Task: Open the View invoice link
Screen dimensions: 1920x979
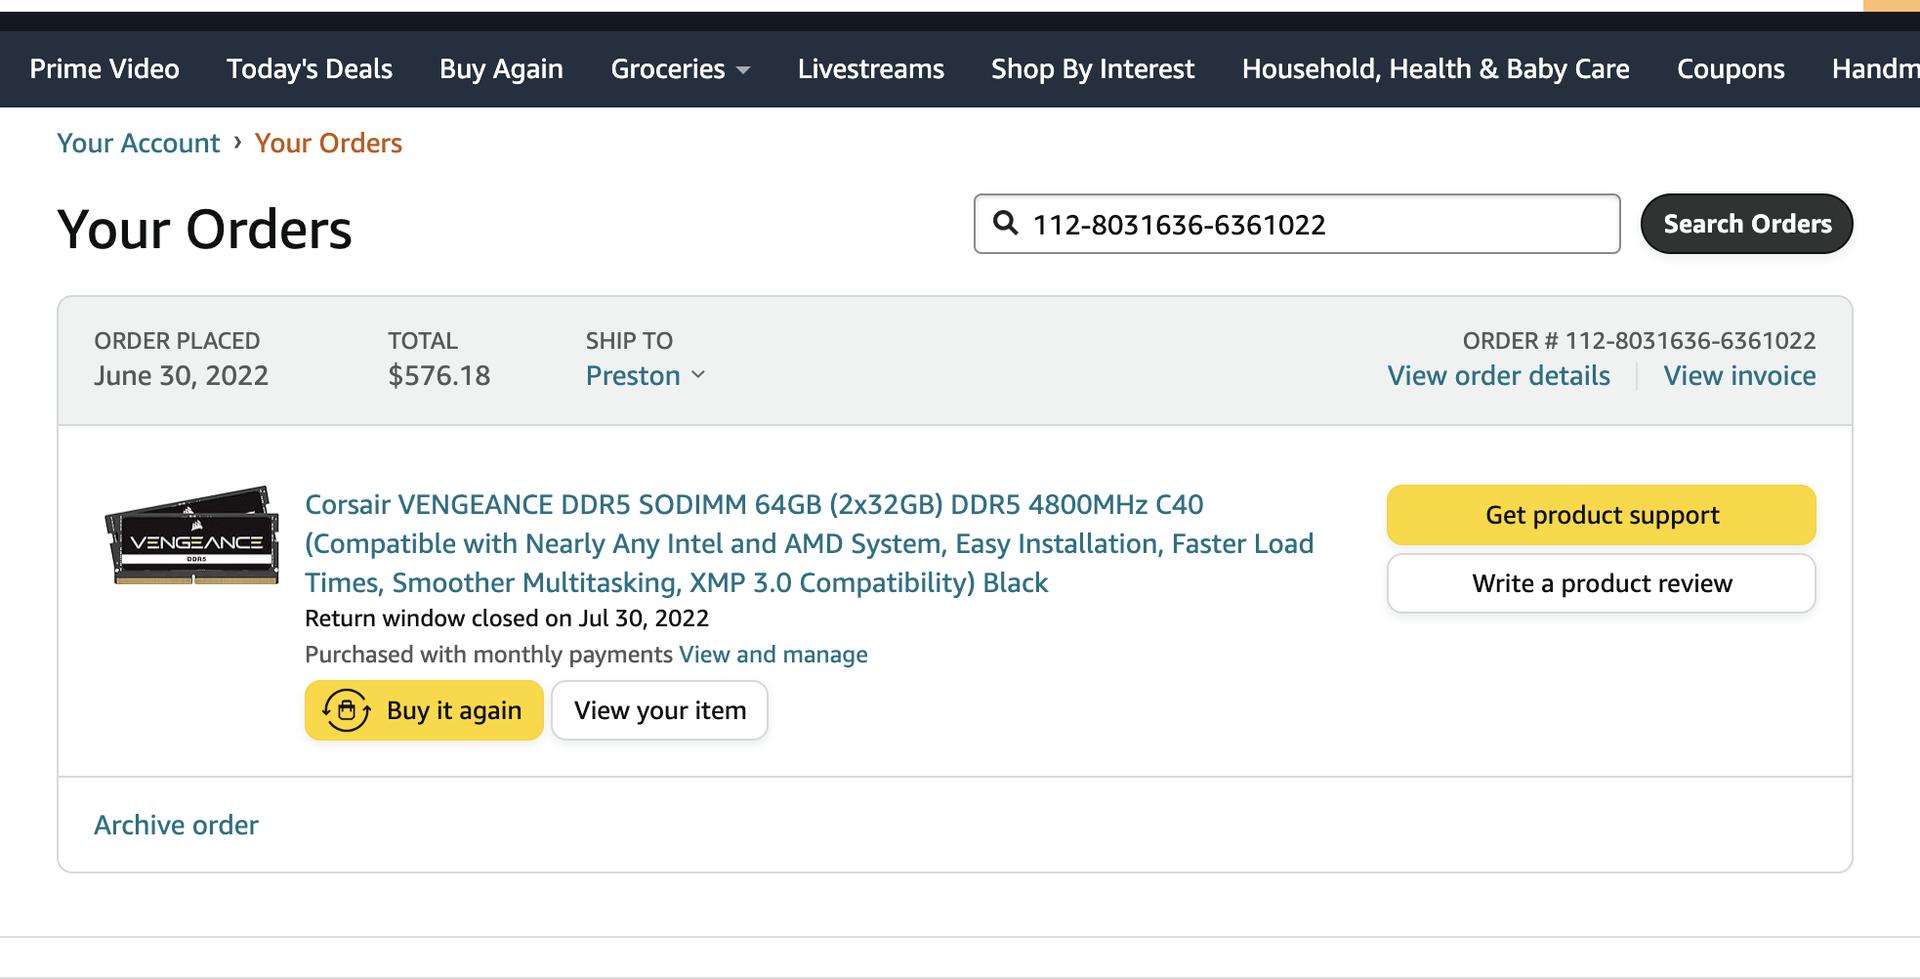Action: point(1739,376)
